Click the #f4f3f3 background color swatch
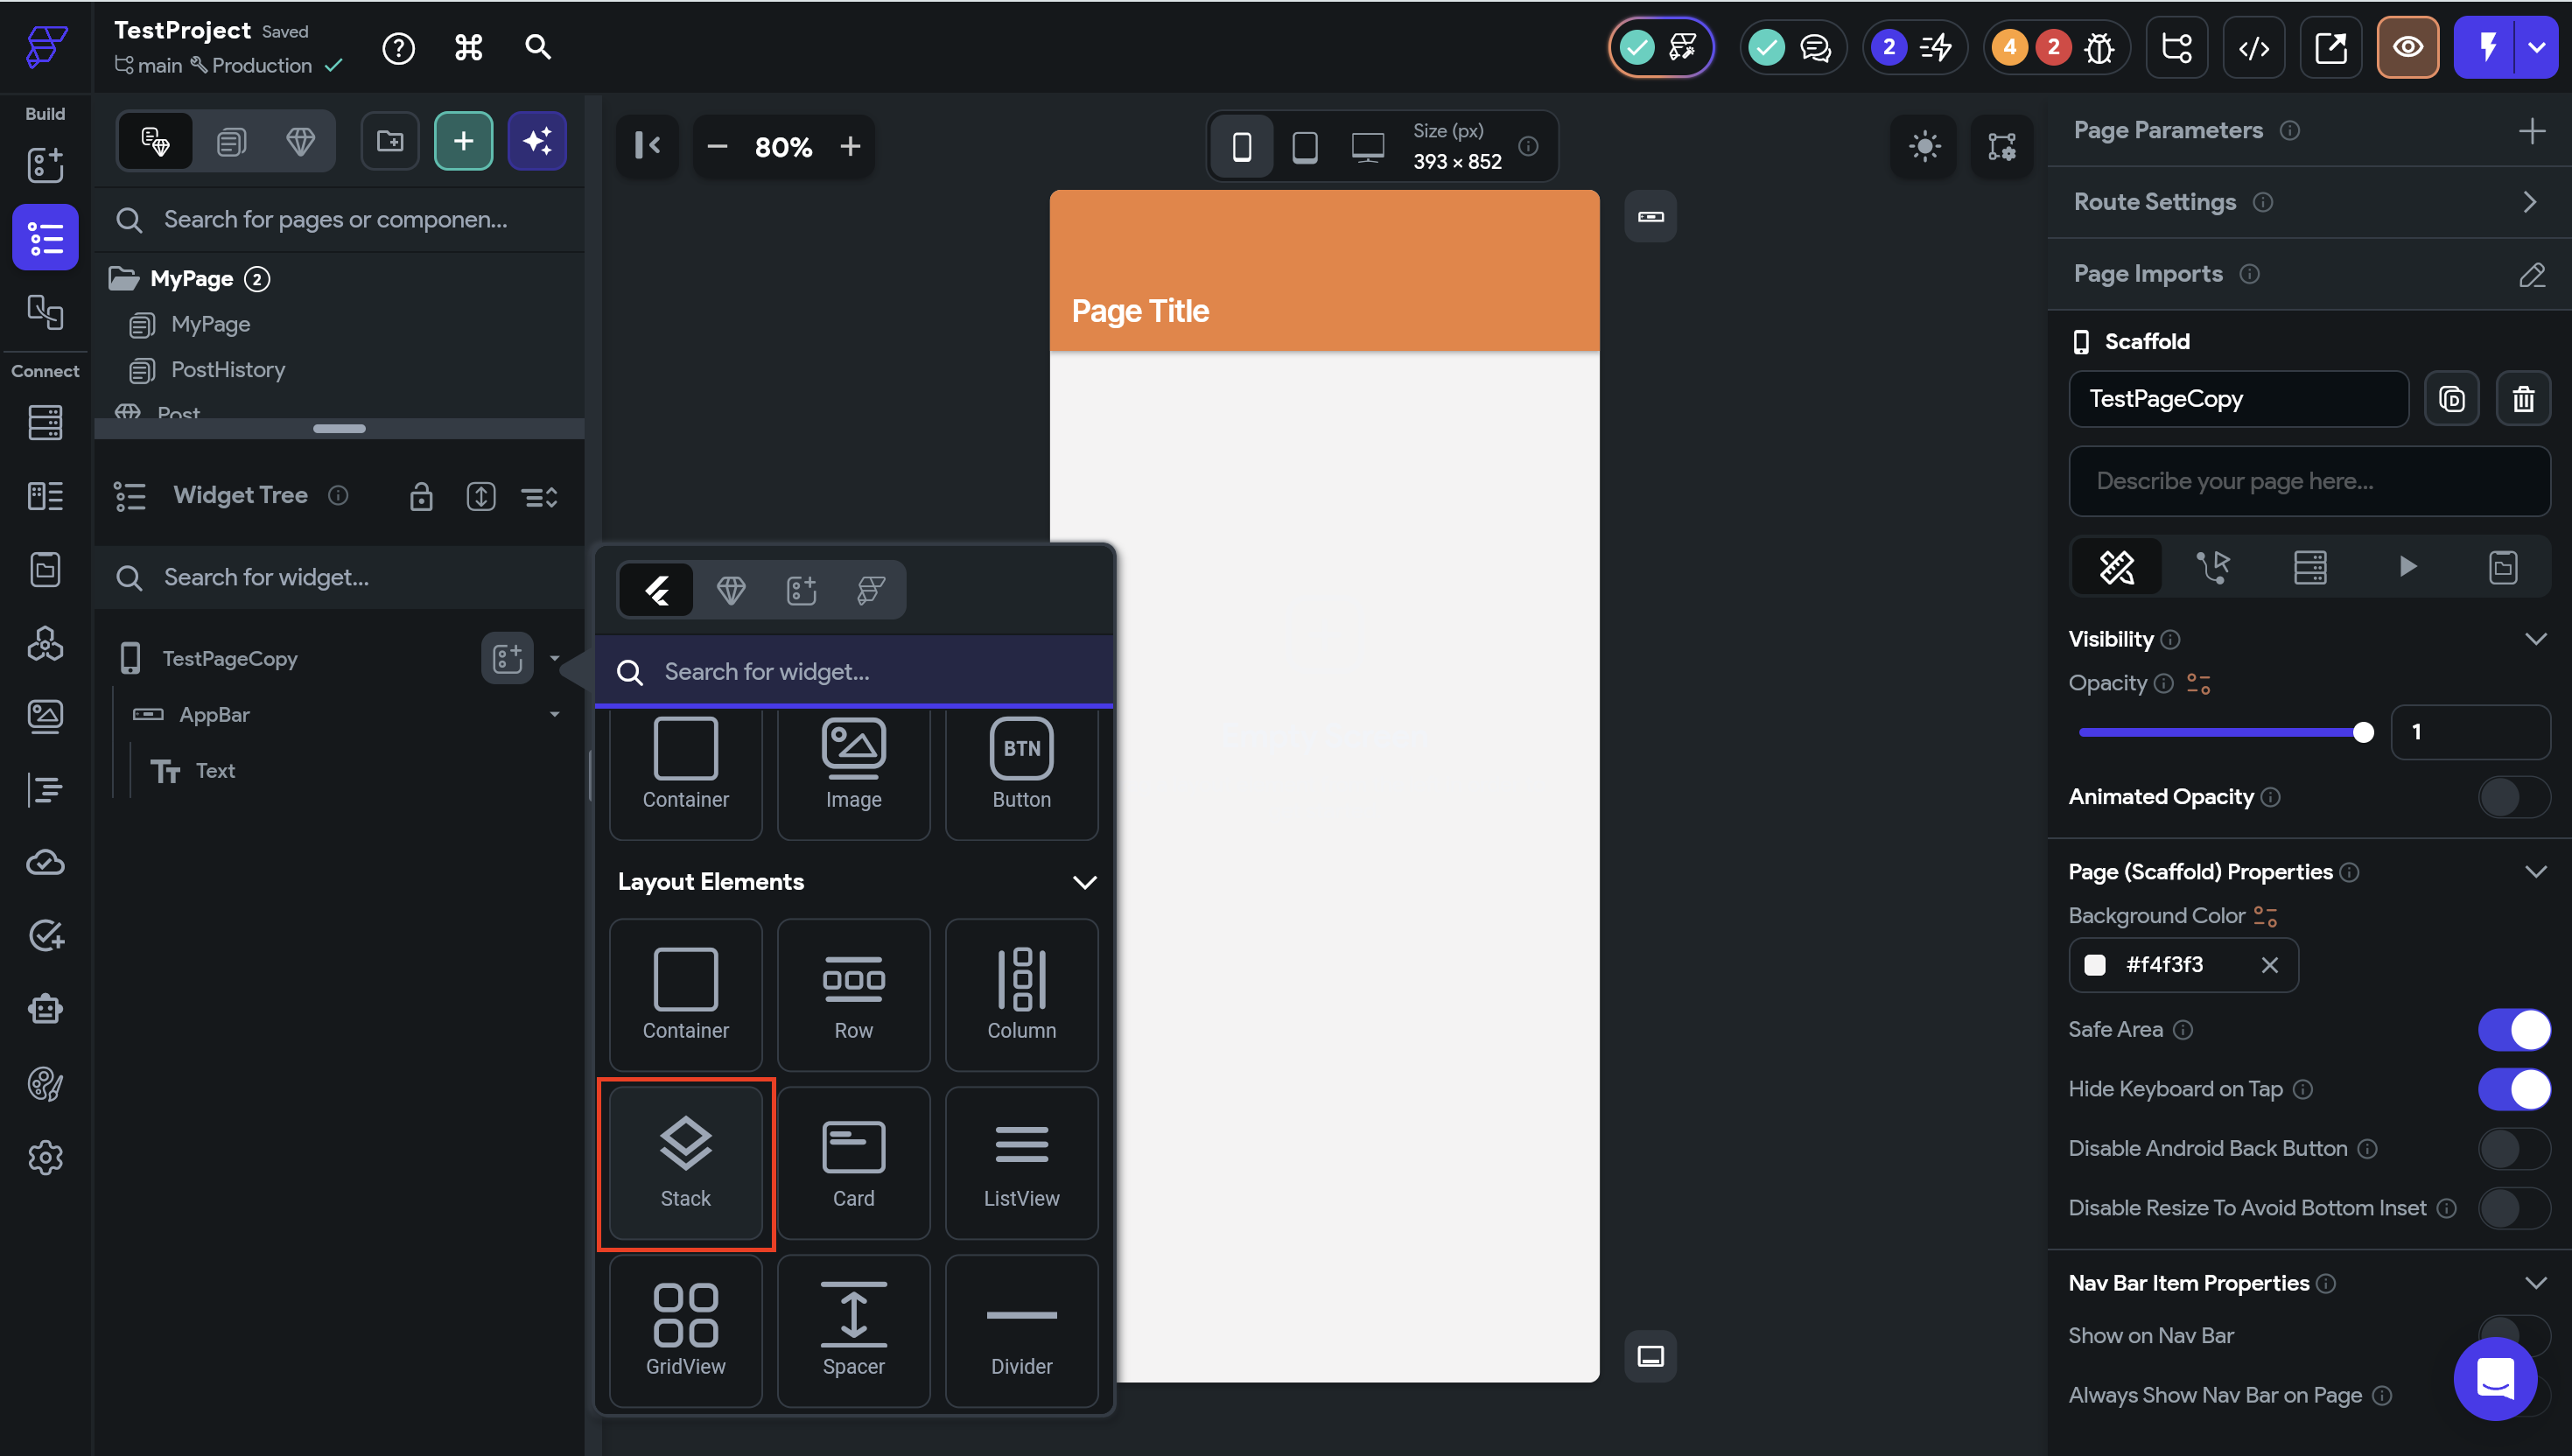Viewport: 2572px width, 1456px height. (2094, 964)
